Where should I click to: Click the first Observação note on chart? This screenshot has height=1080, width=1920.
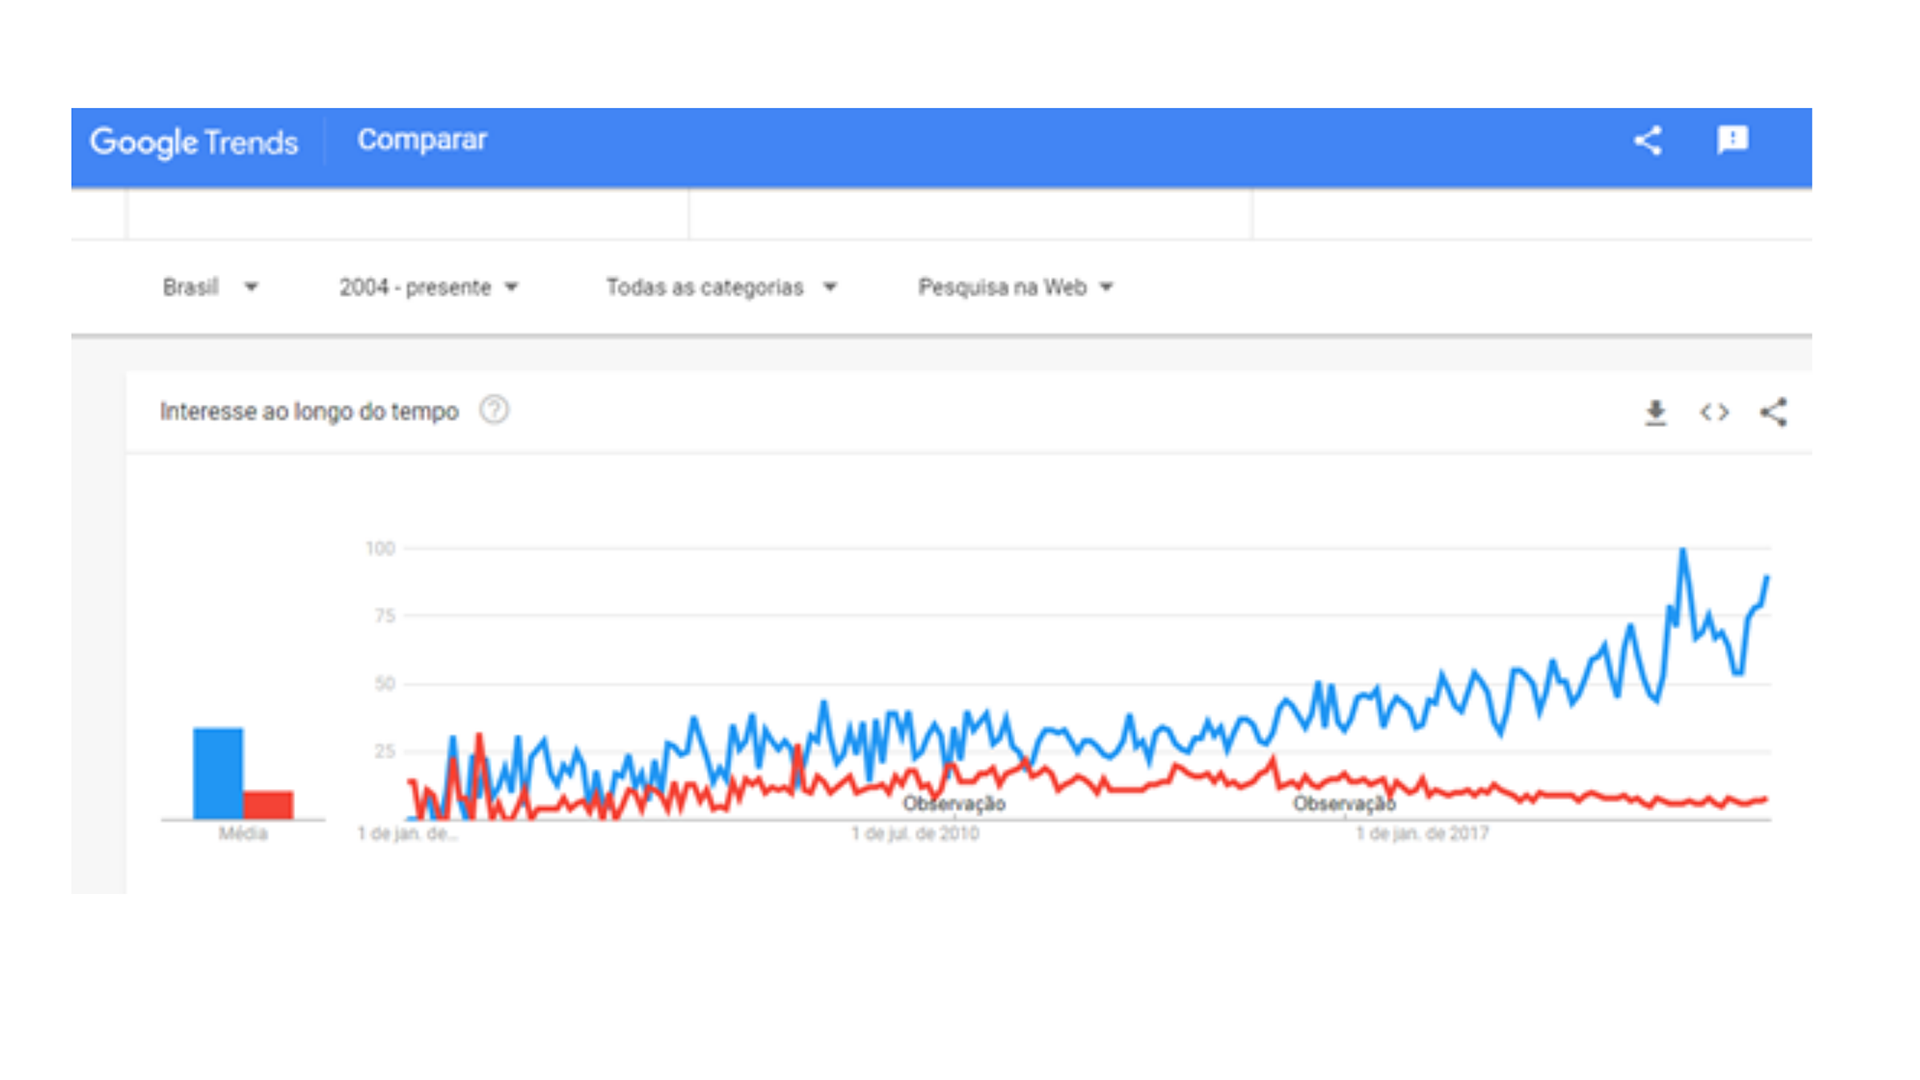click(x=954, y=804)
